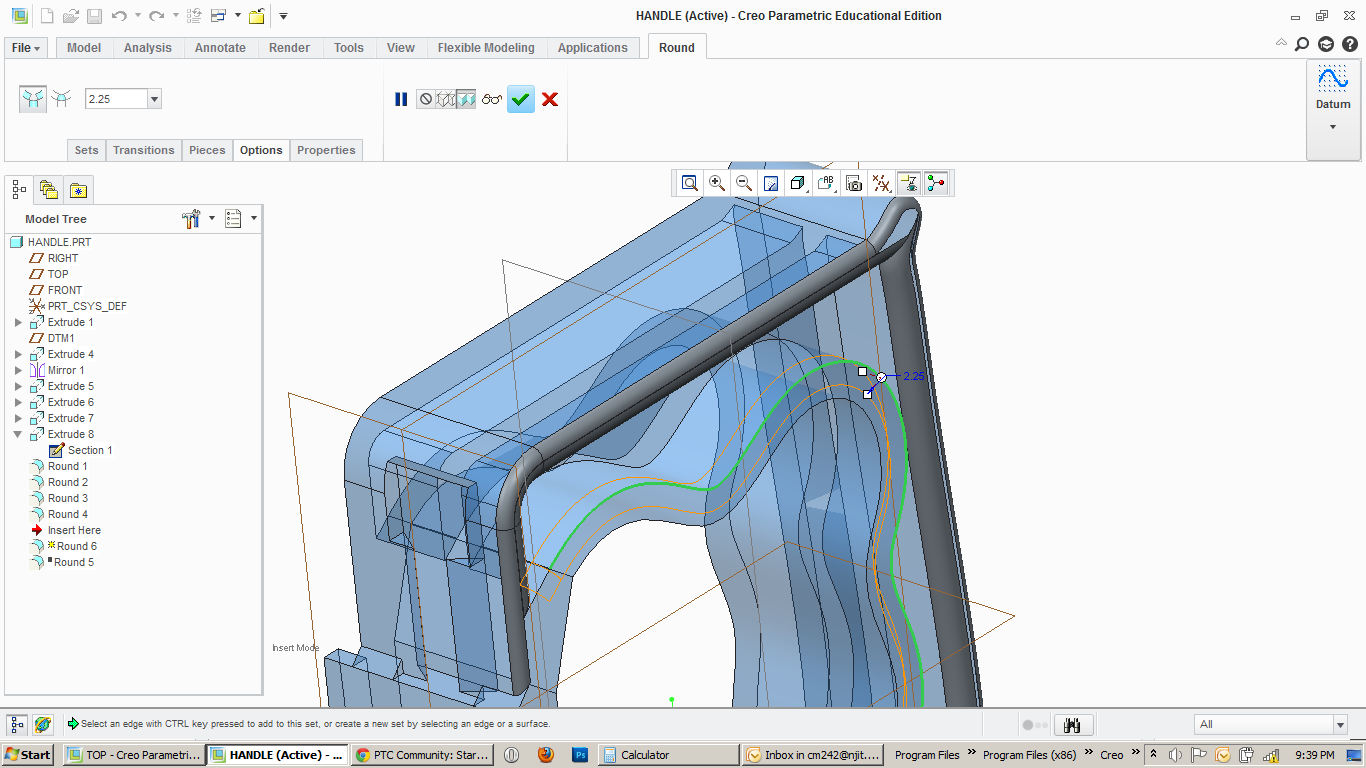The width and height of the screenshot is (1366, 768).
Task: Open the Transitions panel tab
Action: (x=144, y=150)
